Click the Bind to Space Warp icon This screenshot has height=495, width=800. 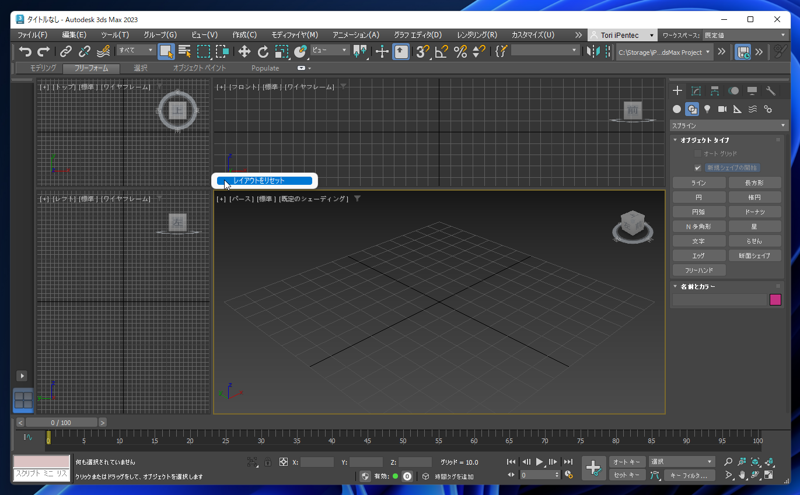tap(103, 51)
